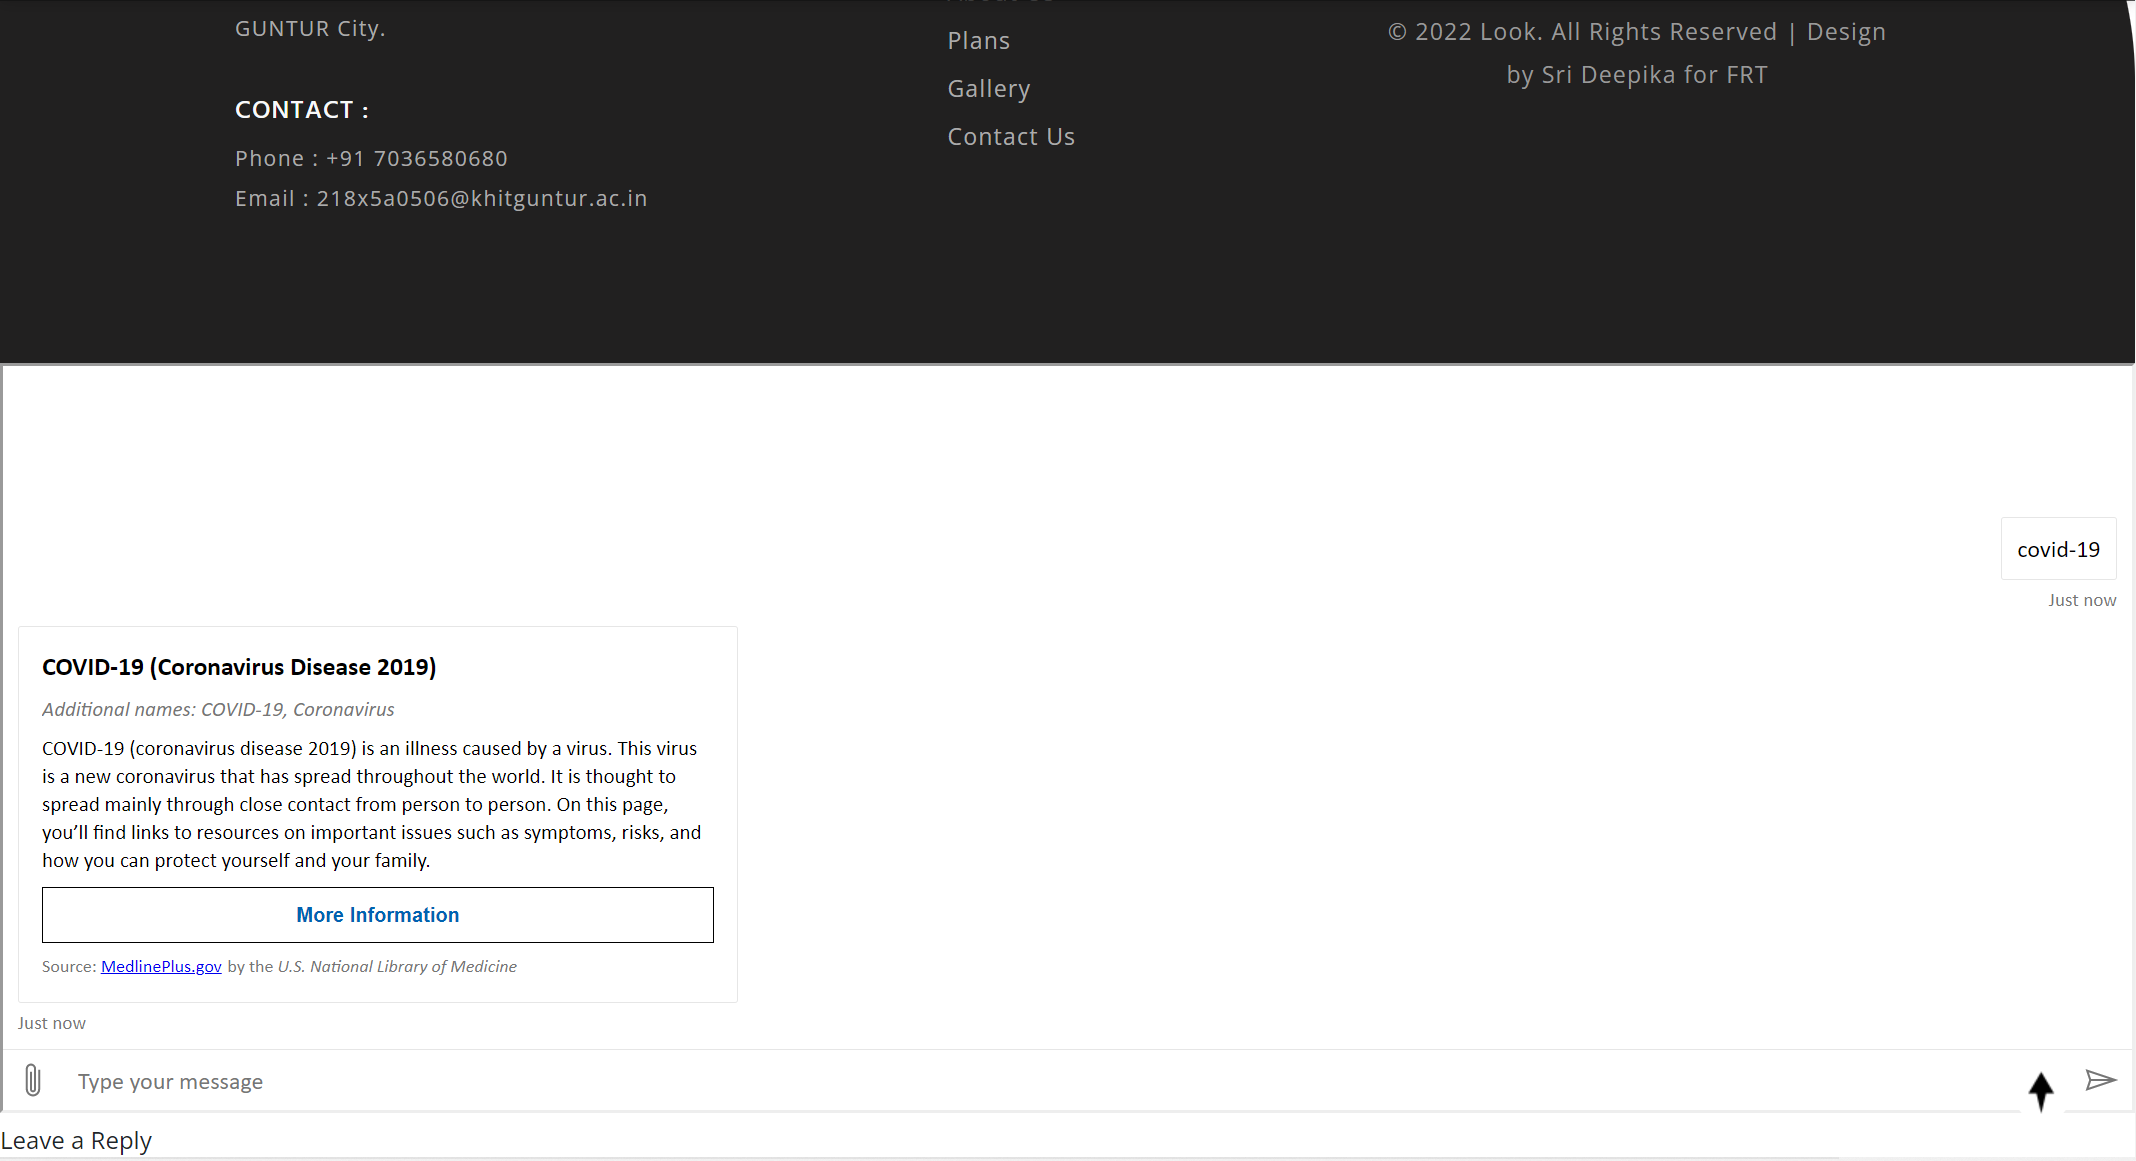Open the Contact Us footer link
The image size is (2136, 1161).
click(1011, 136)
